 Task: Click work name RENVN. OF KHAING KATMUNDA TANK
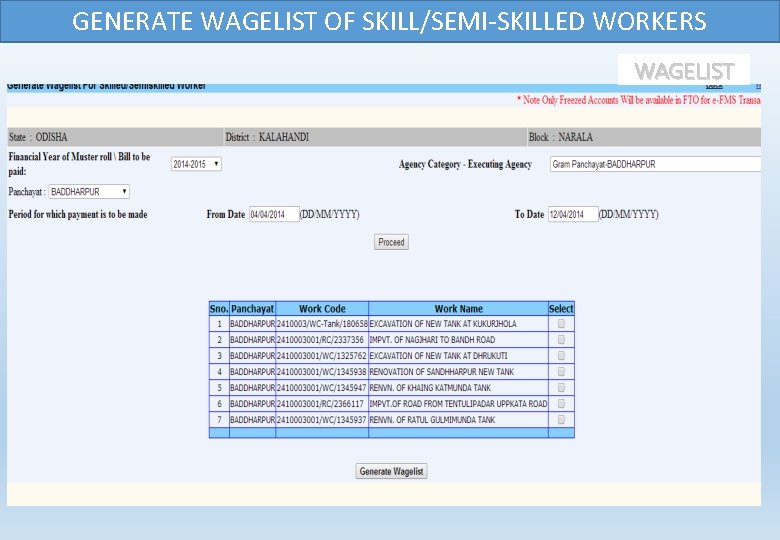pyautogui.click(x=430, y=387)
